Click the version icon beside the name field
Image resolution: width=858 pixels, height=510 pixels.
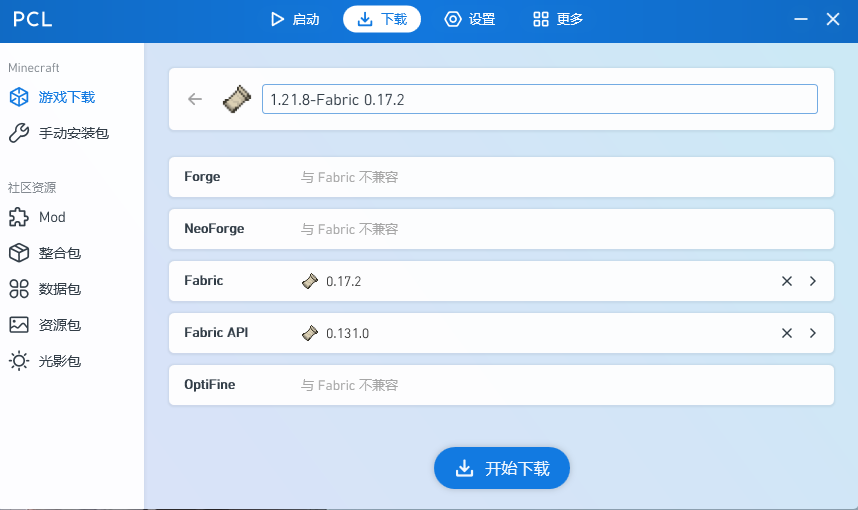coord(236,99)
